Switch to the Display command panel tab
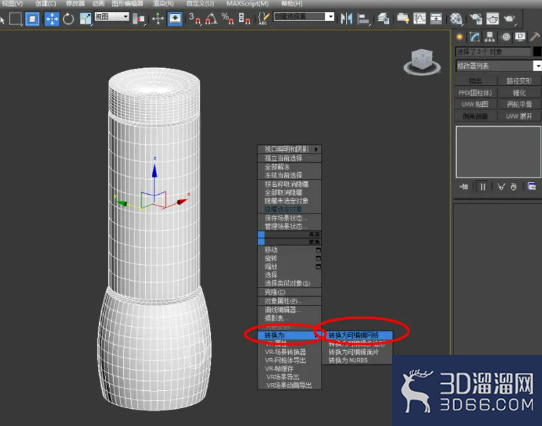Screen dimensions: 542x426 click(x=520, y=37)
